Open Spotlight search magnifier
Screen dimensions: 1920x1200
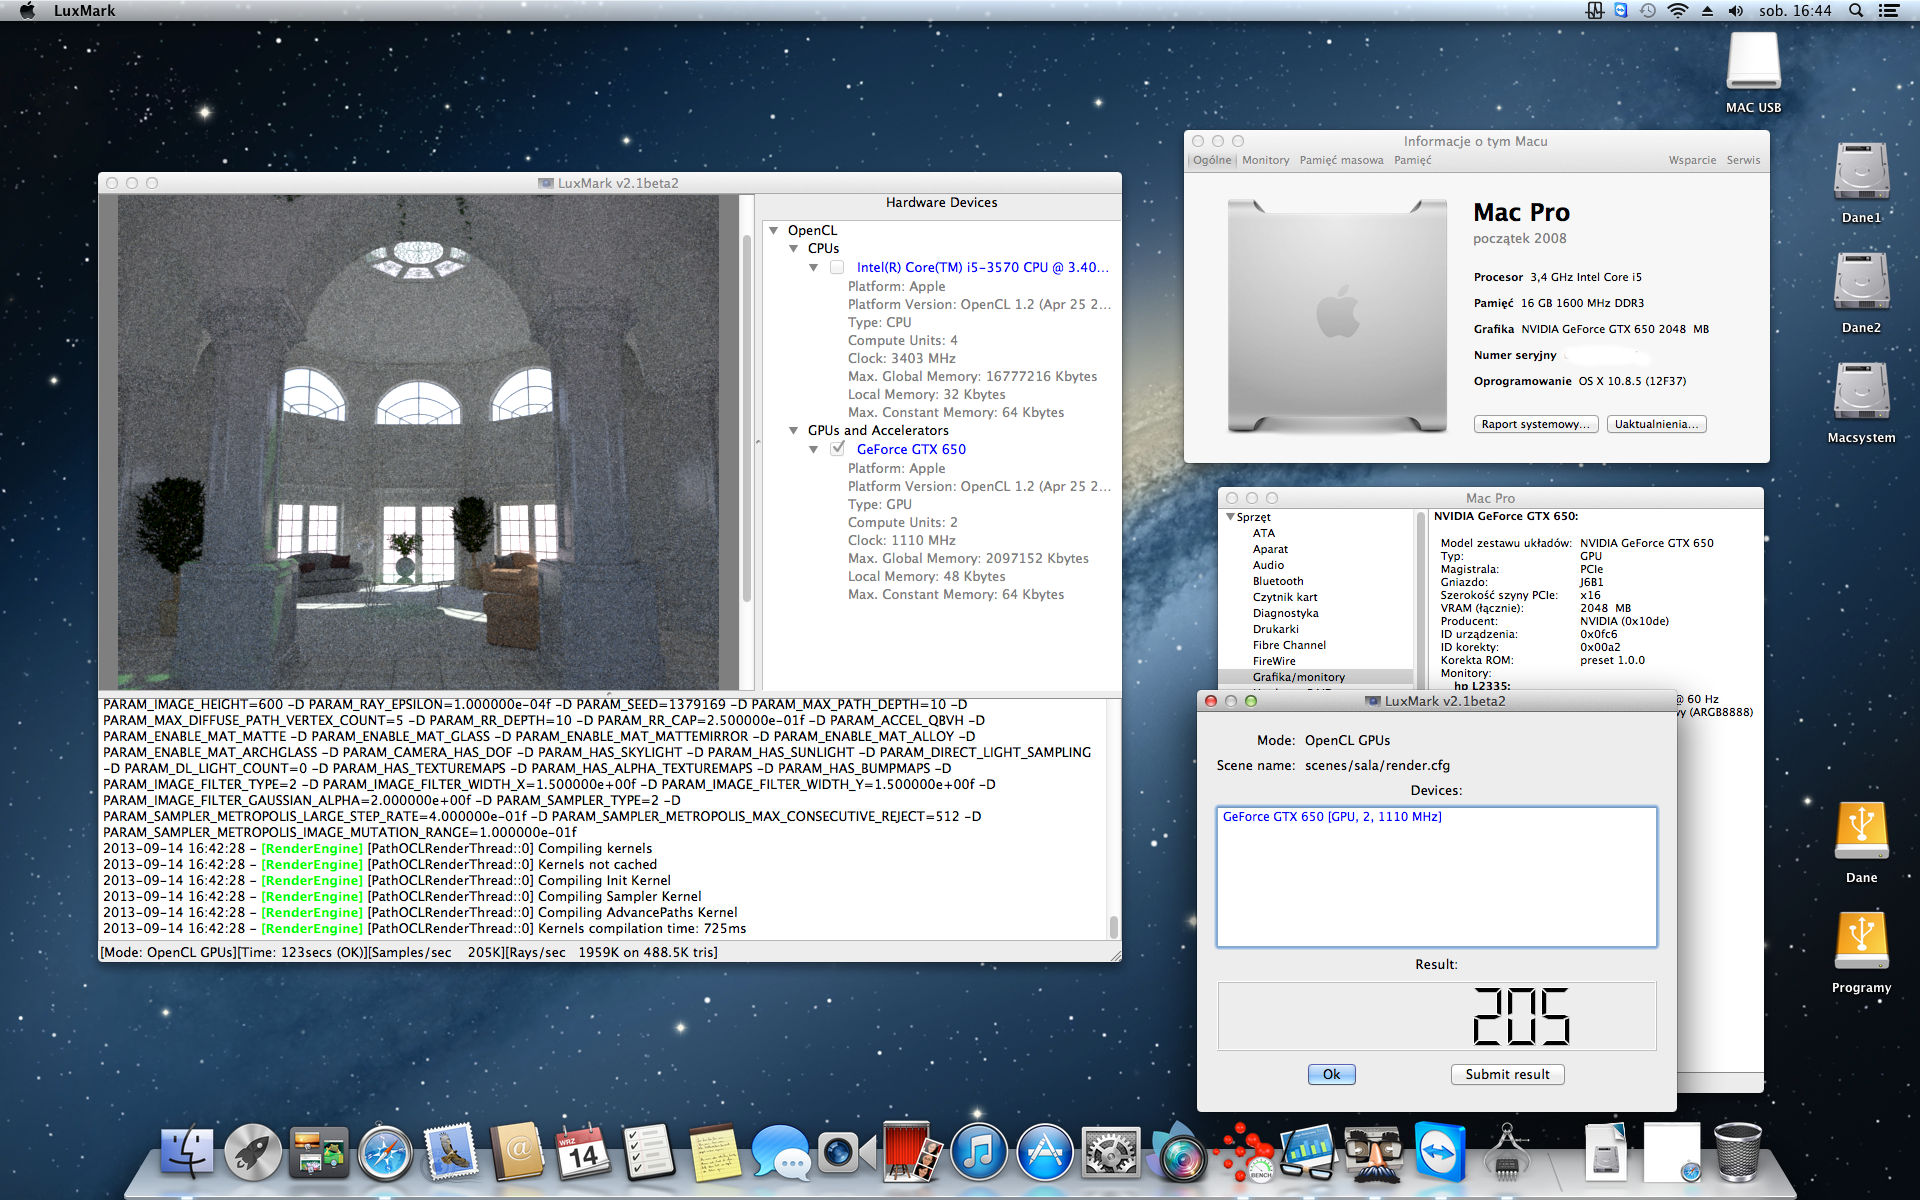[x=1856, y=11]
